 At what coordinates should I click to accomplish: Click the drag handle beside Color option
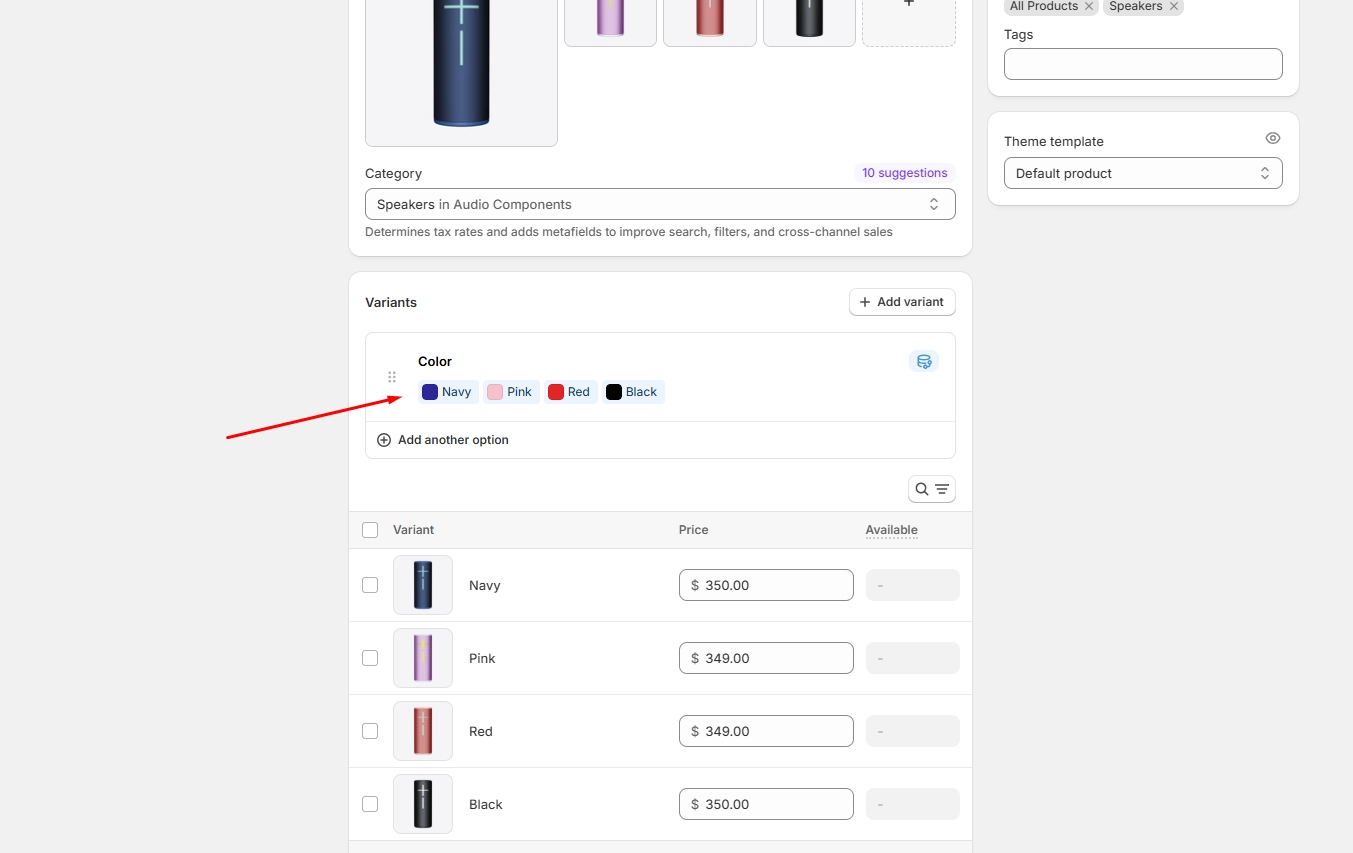coord(392,377)
